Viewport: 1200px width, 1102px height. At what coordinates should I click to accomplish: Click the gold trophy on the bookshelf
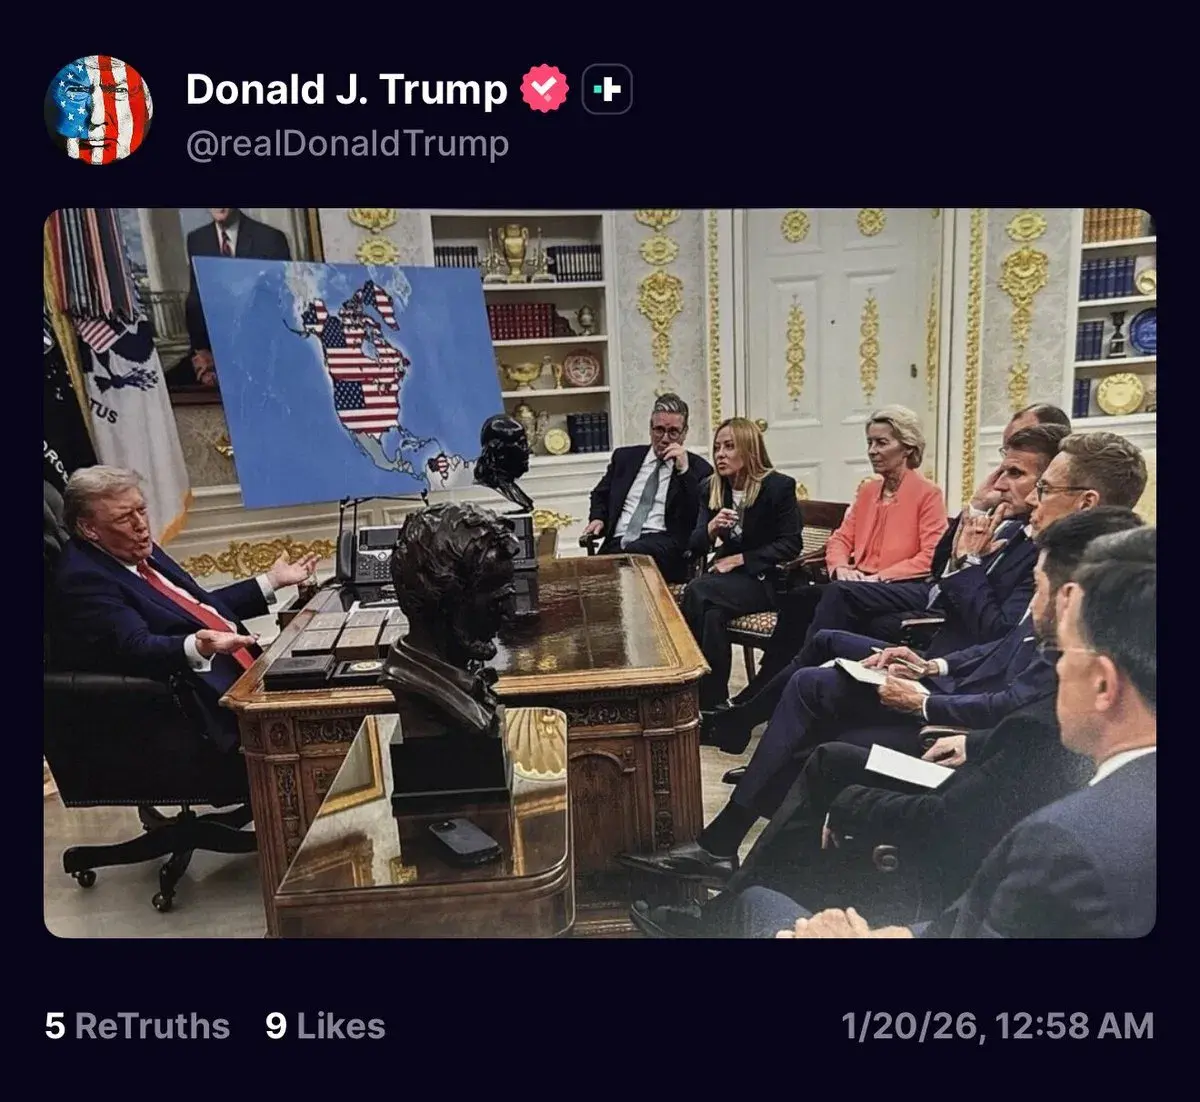pos(514,250)
